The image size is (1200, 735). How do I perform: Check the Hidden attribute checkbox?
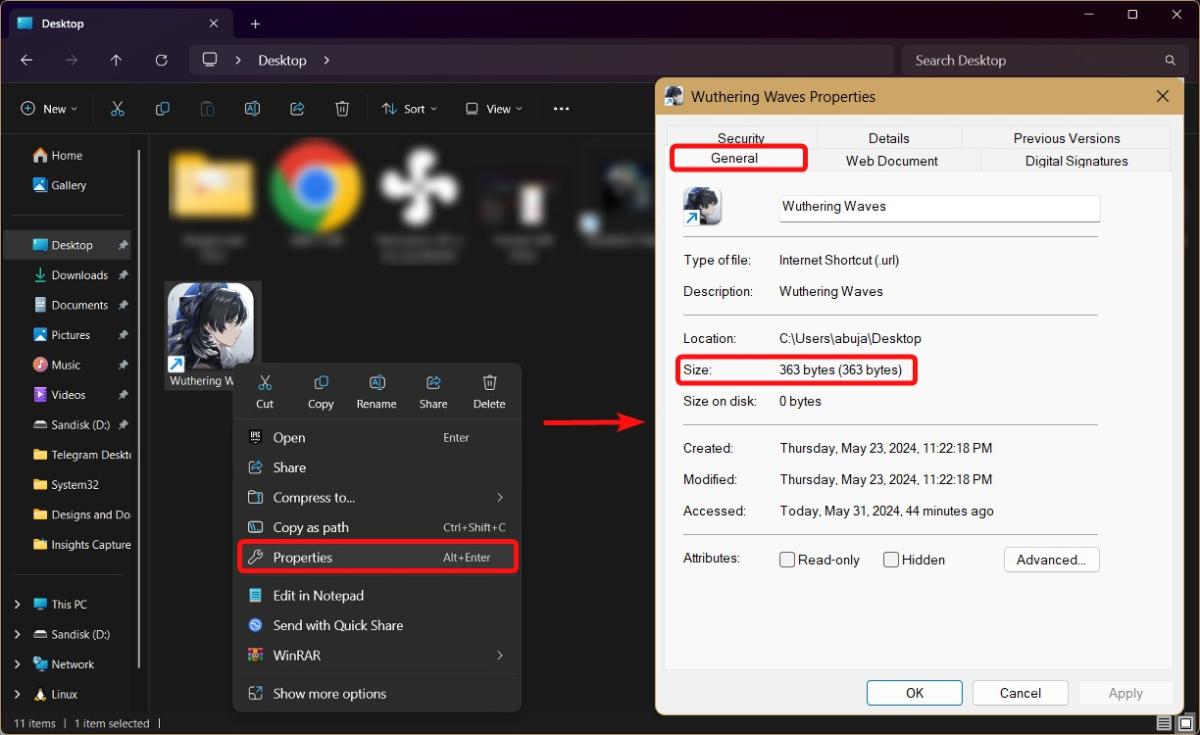click(891, 560)
